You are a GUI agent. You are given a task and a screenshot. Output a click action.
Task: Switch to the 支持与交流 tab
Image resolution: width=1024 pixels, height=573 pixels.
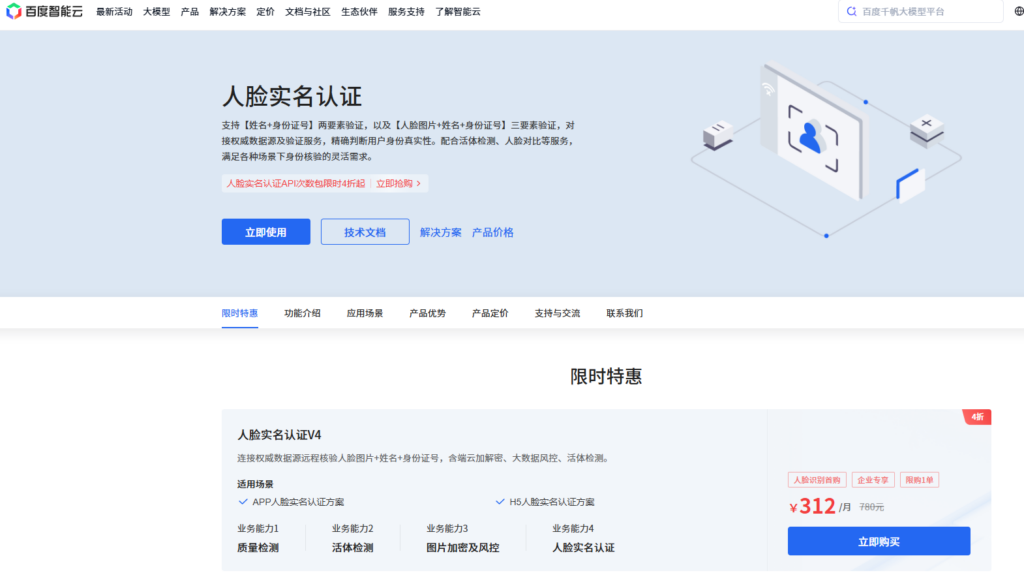pyautogui.click(x=558, y=313)
